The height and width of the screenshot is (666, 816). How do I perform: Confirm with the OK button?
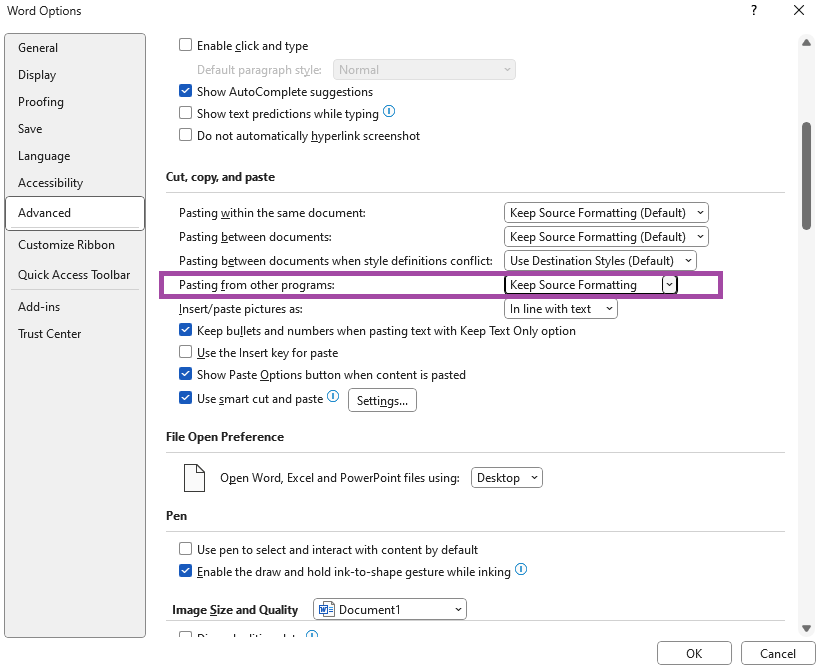(x=694, y=654)
